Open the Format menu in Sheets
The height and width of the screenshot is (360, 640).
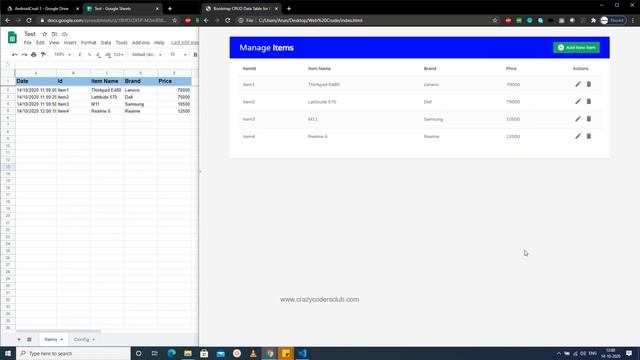click(x=88, y=42)
